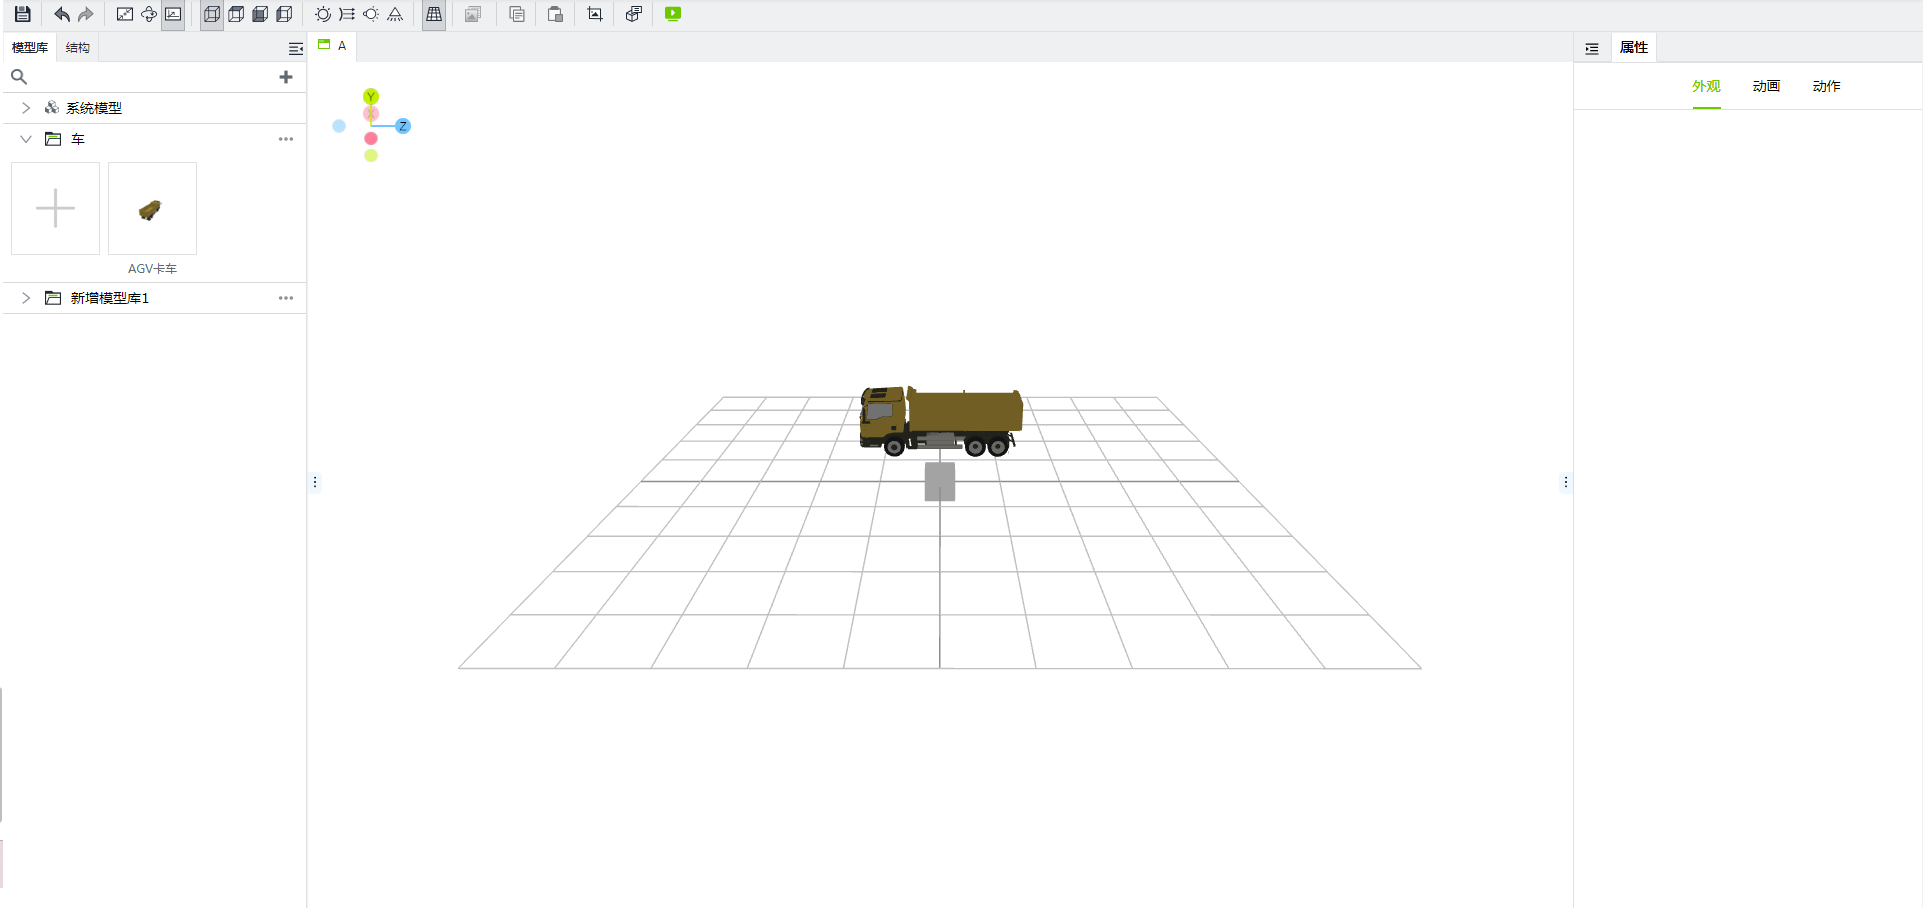
Task: Toggle the first wireframe cube view mode
Action: point(212,14)
